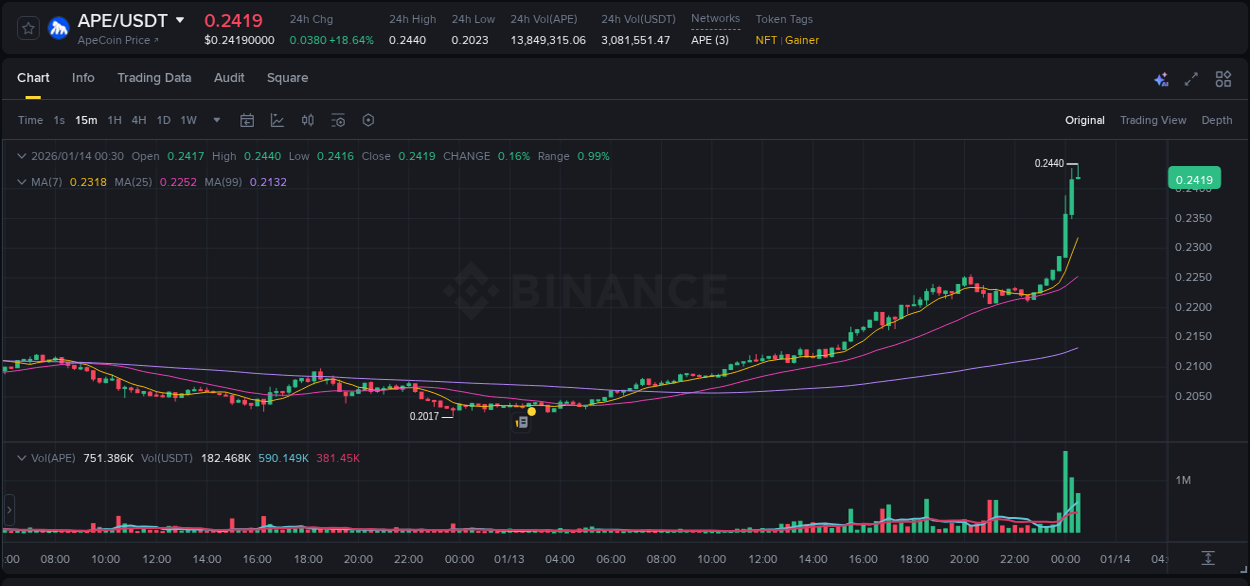Open chart settings hexagon icon
Viewport: 1250px width, 586px height.
[x=368, y=120]
